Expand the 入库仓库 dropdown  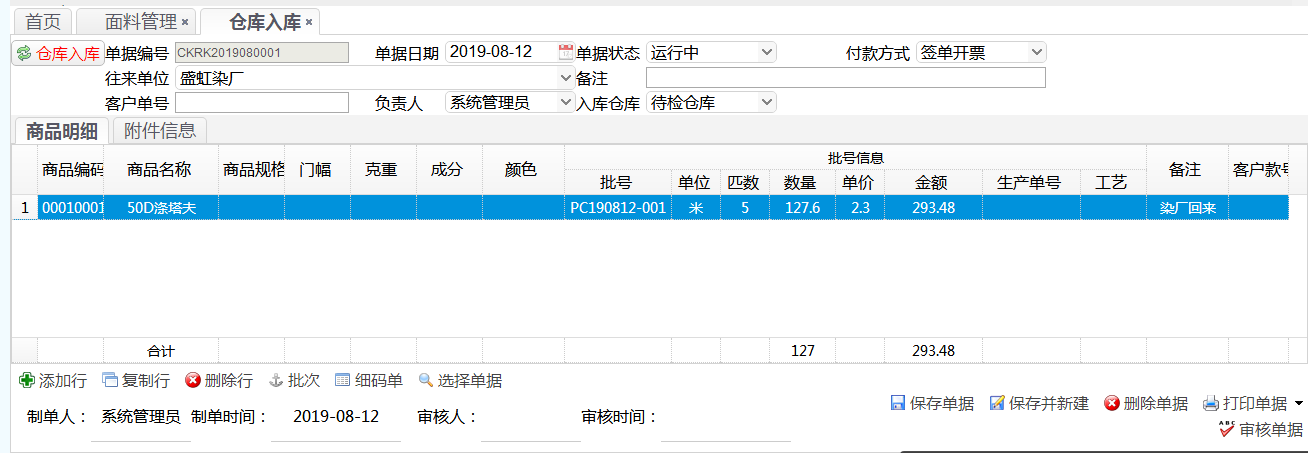767,102
